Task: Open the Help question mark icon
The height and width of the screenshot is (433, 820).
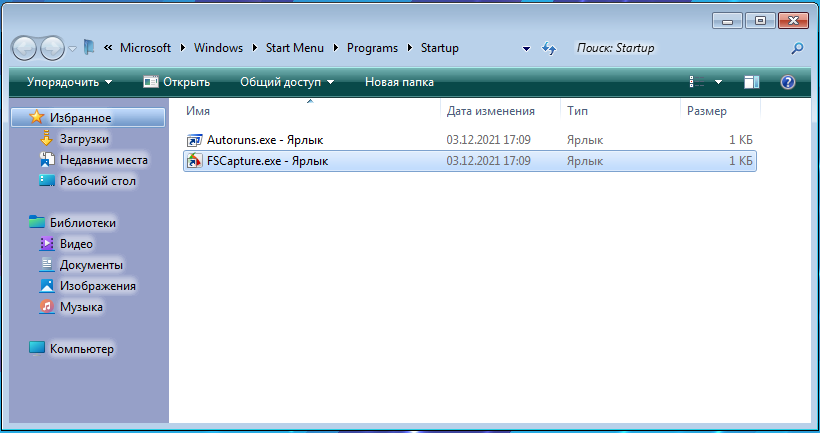Action: (787, 82)
